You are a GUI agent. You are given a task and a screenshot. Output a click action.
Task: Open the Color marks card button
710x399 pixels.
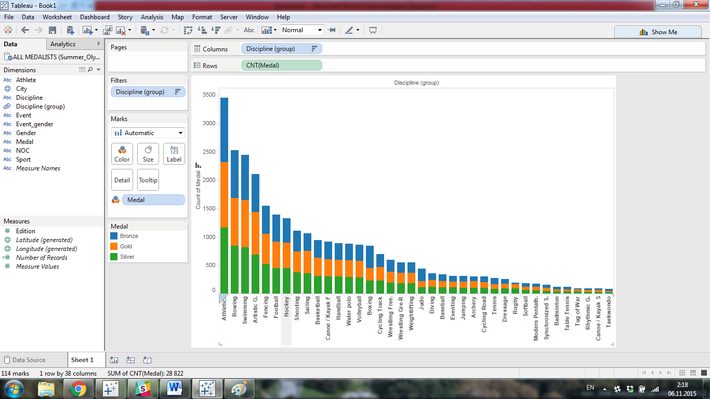click(122, 154)
